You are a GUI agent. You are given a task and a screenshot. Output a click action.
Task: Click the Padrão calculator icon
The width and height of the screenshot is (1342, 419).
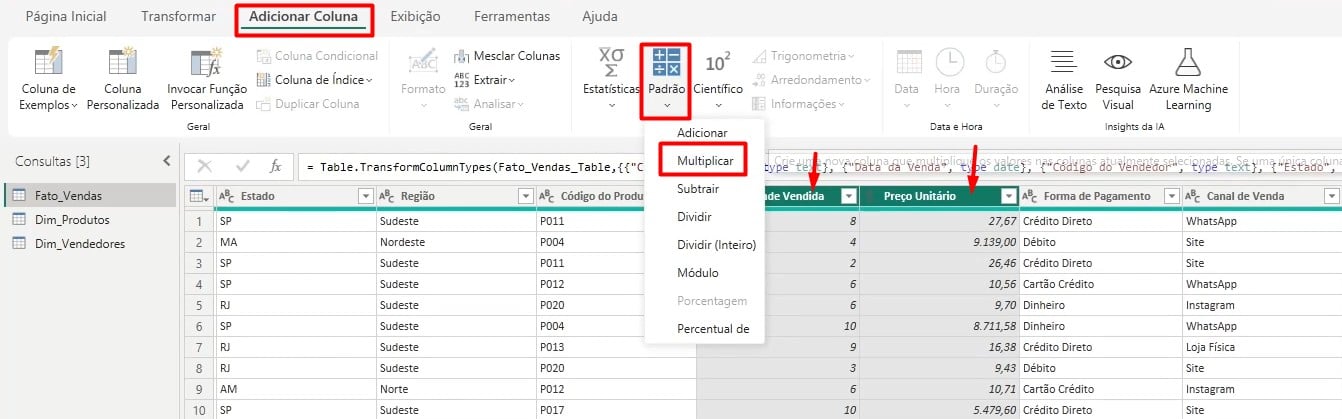click(x=666, y=62)
